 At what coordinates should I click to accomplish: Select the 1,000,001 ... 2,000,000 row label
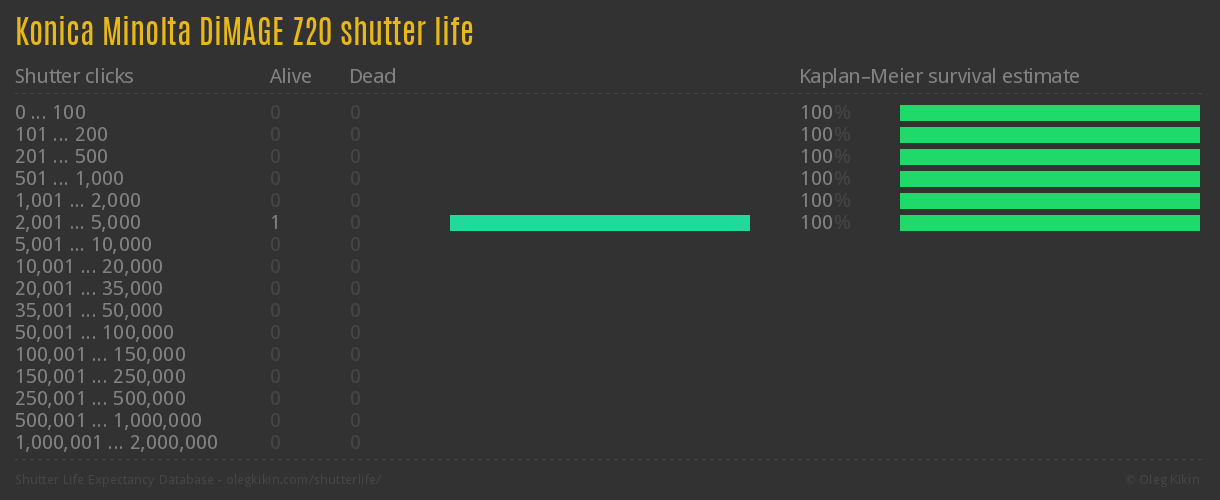116,442
